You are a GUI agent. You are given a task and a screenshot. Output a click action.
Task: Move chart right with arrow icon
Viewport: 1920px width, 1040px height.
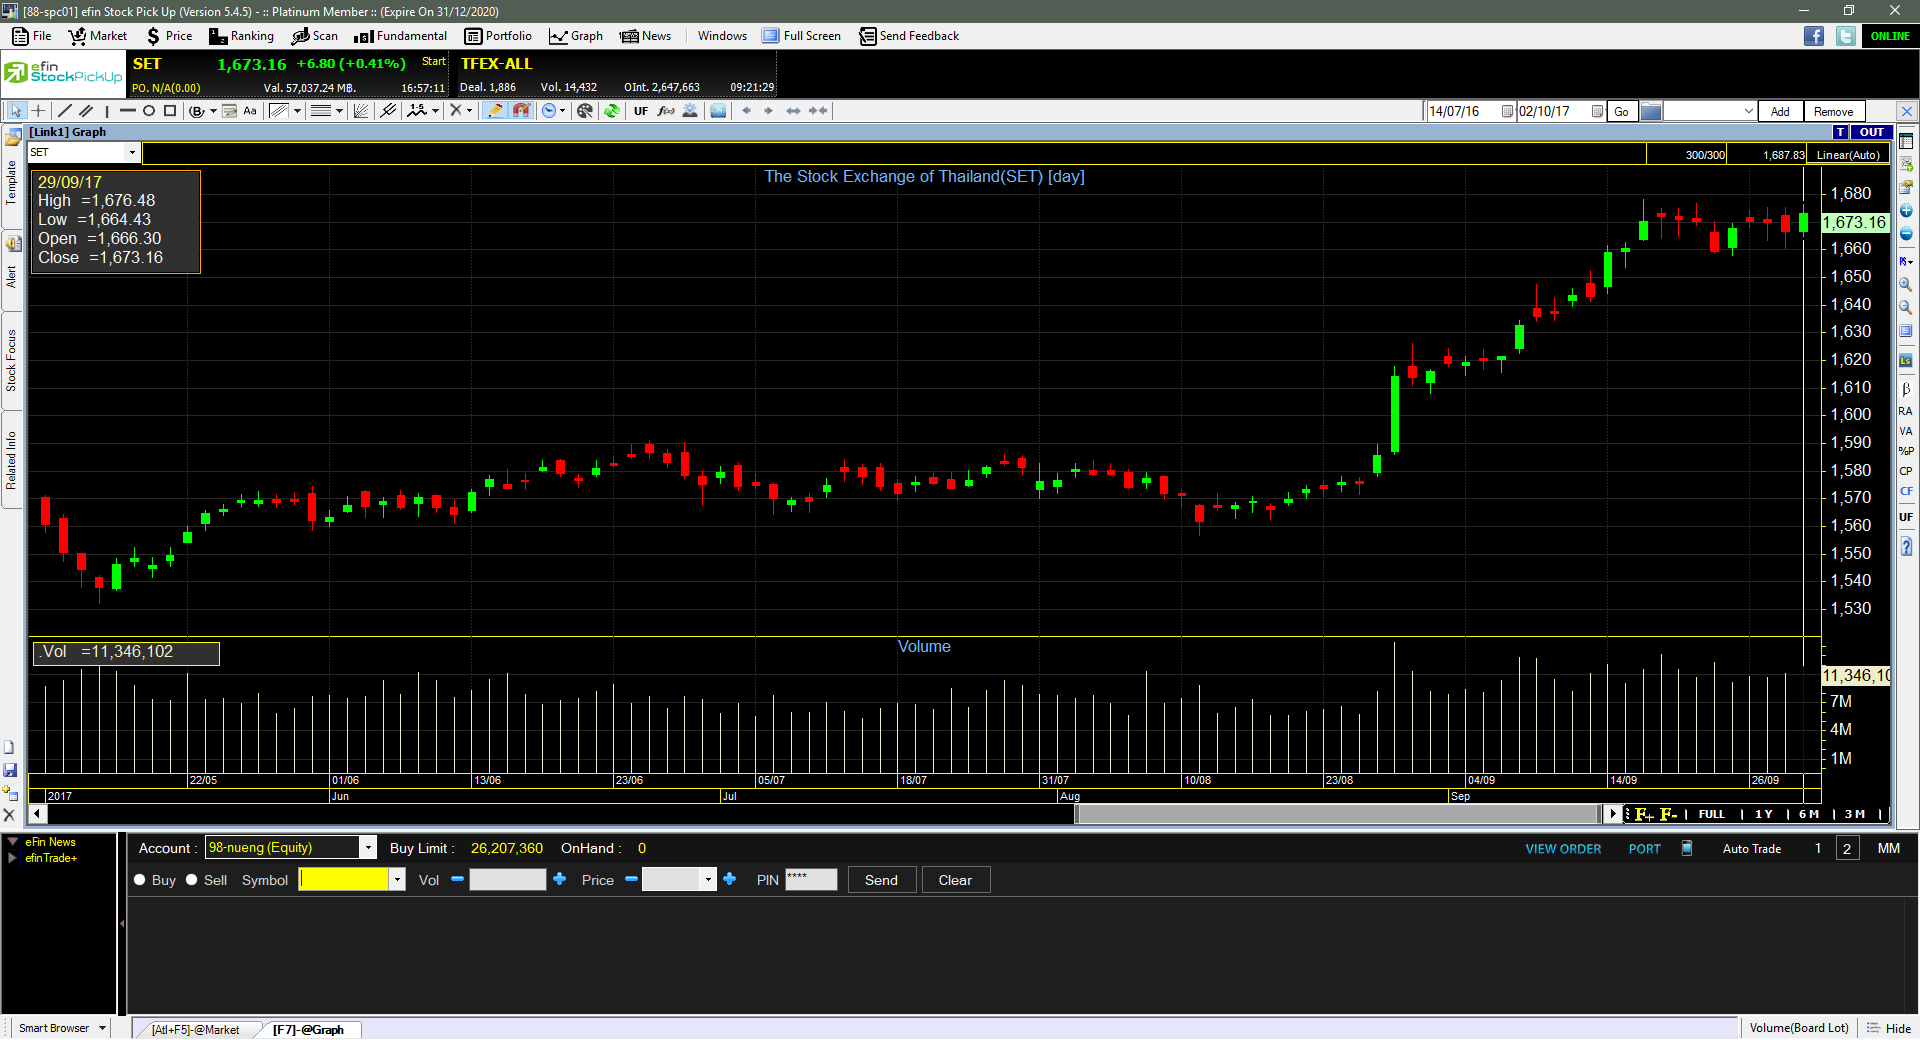(769, 111)
